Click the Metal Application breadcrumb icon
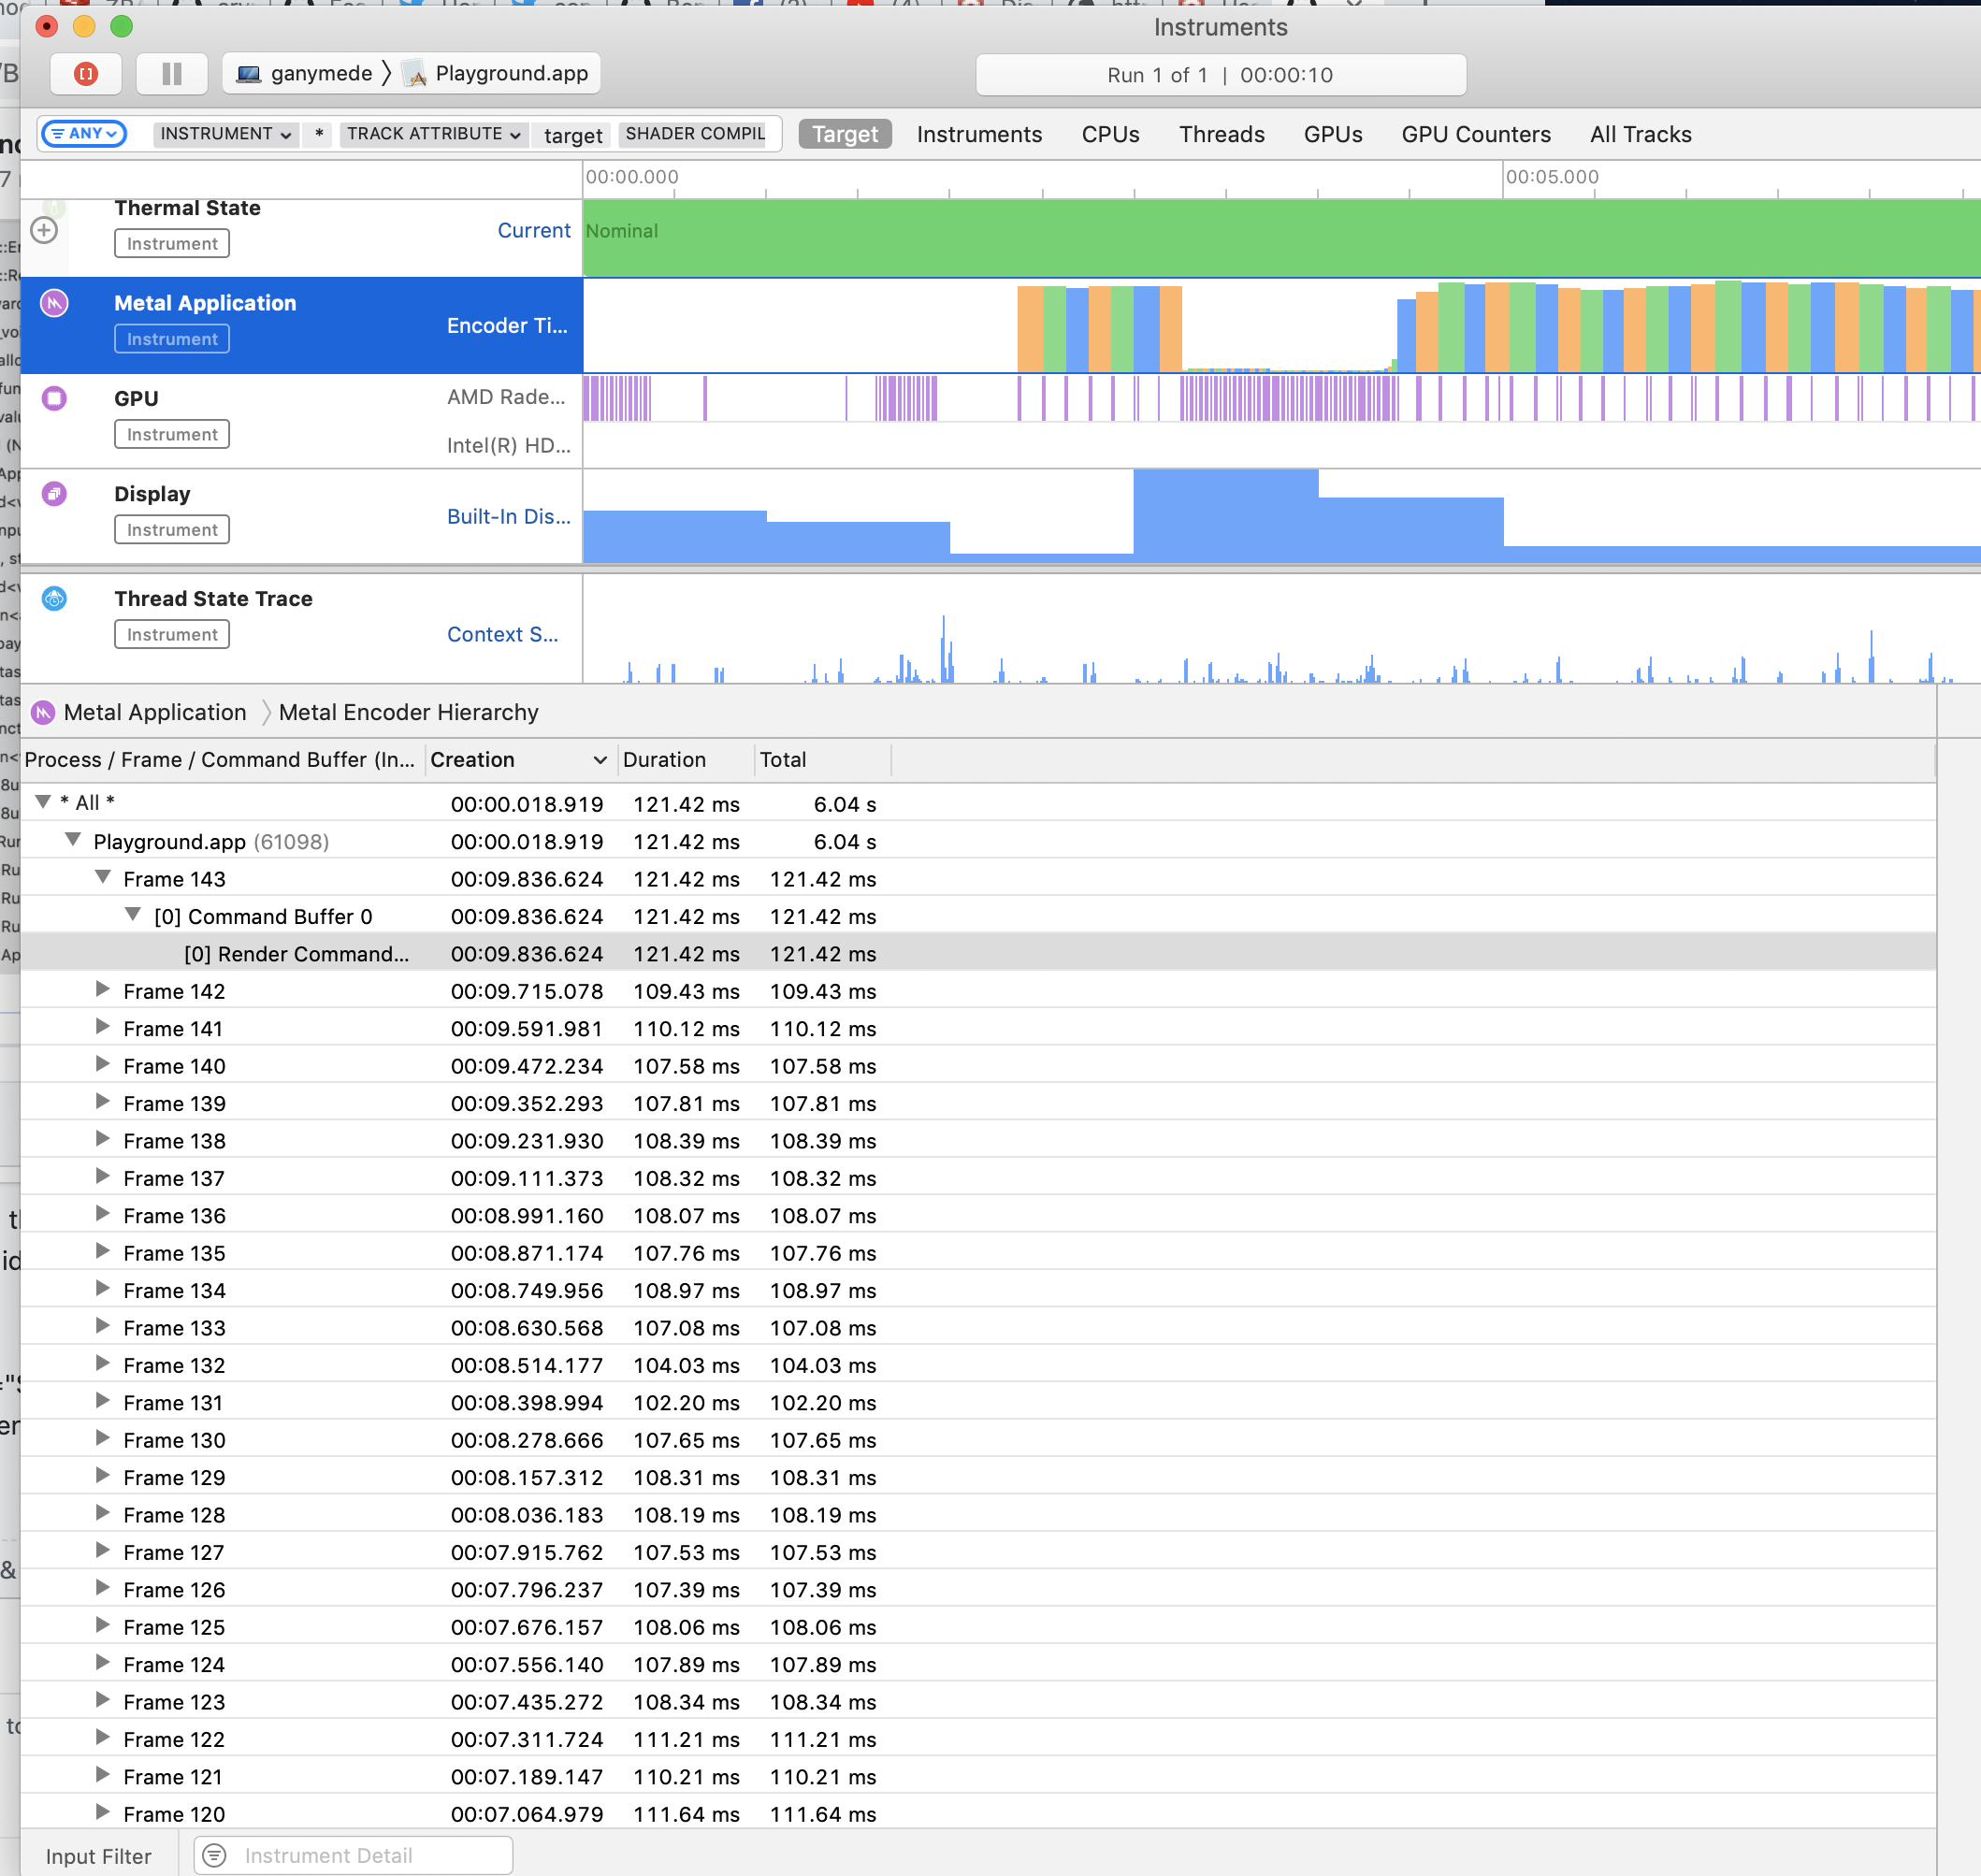 [42, 712]
